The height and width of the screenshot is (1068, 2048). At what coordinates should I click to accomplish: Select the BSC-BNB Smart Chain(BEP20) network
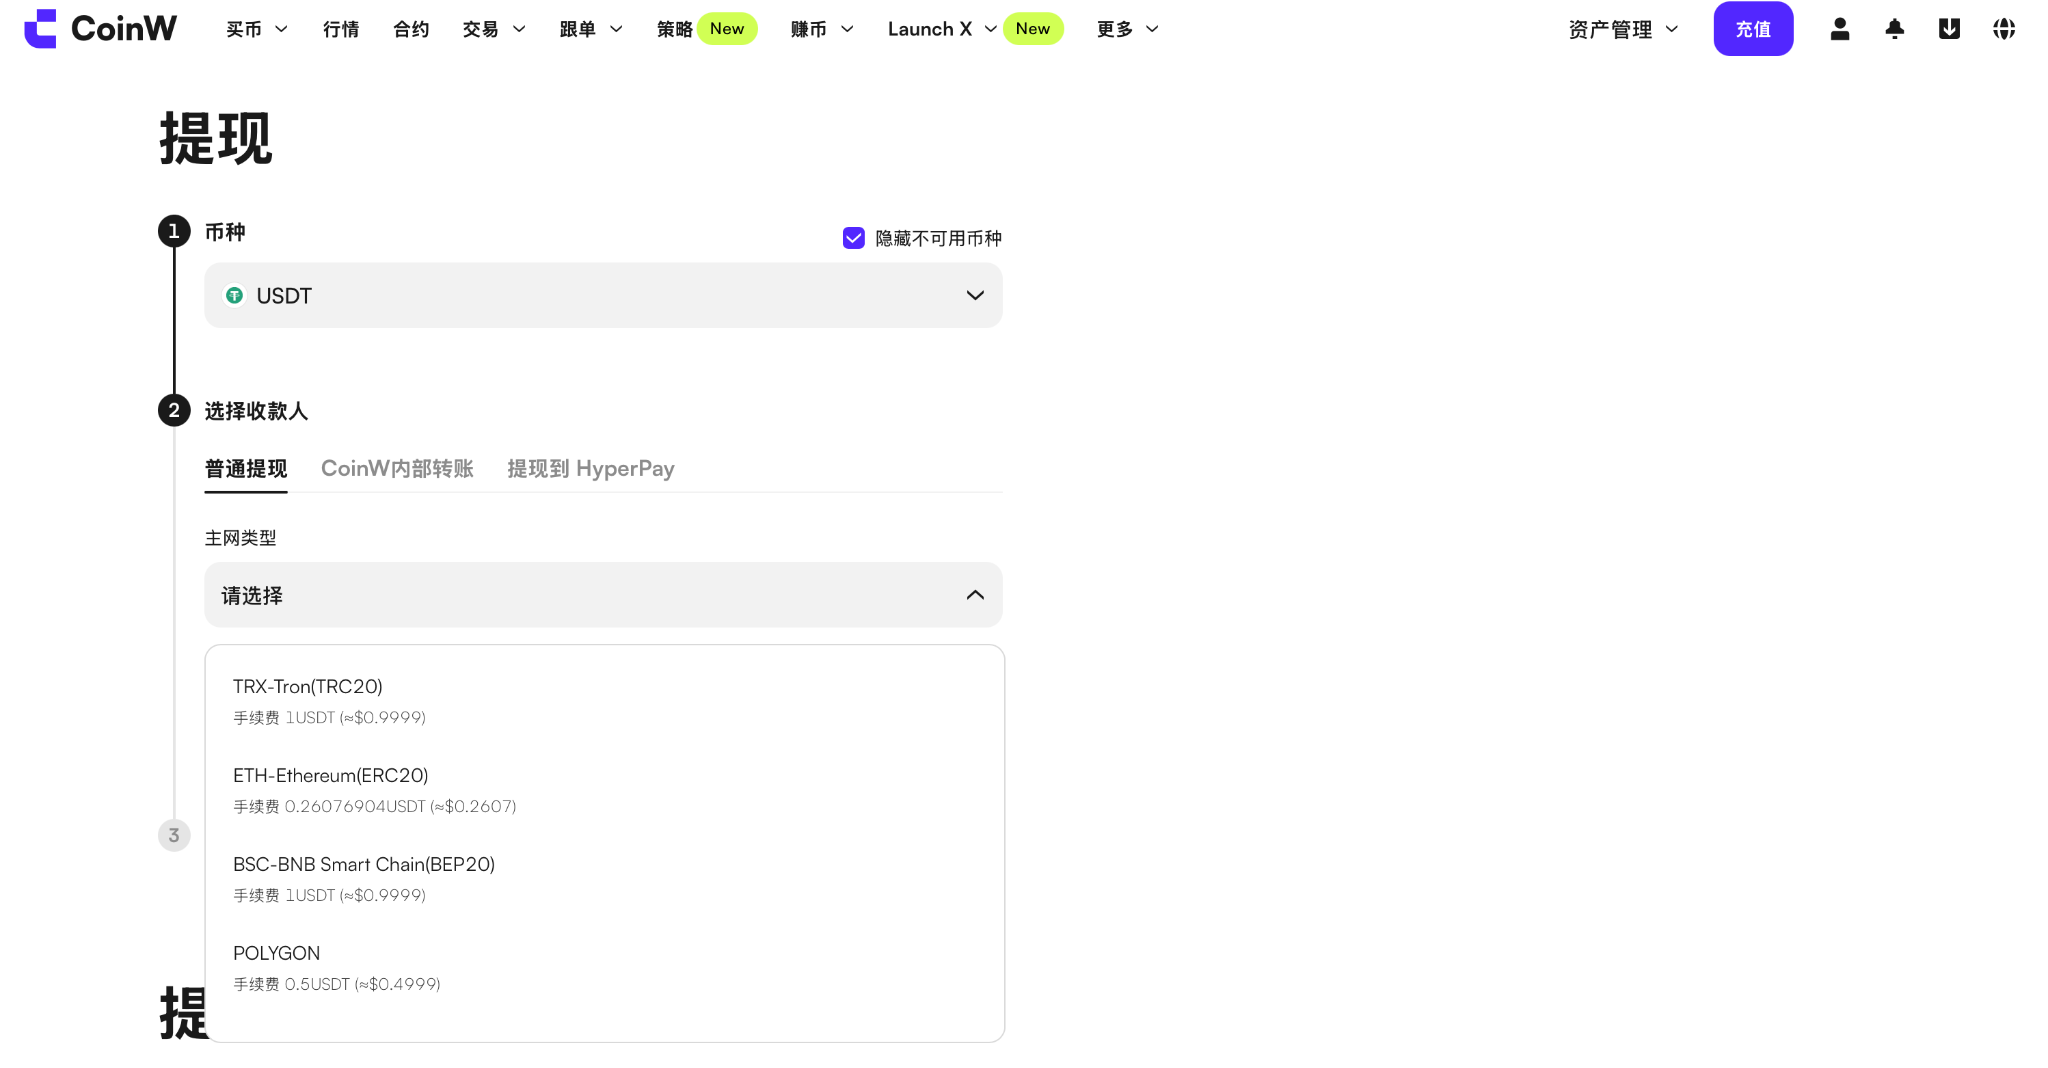pyautogui.click(x=604, y=879)
